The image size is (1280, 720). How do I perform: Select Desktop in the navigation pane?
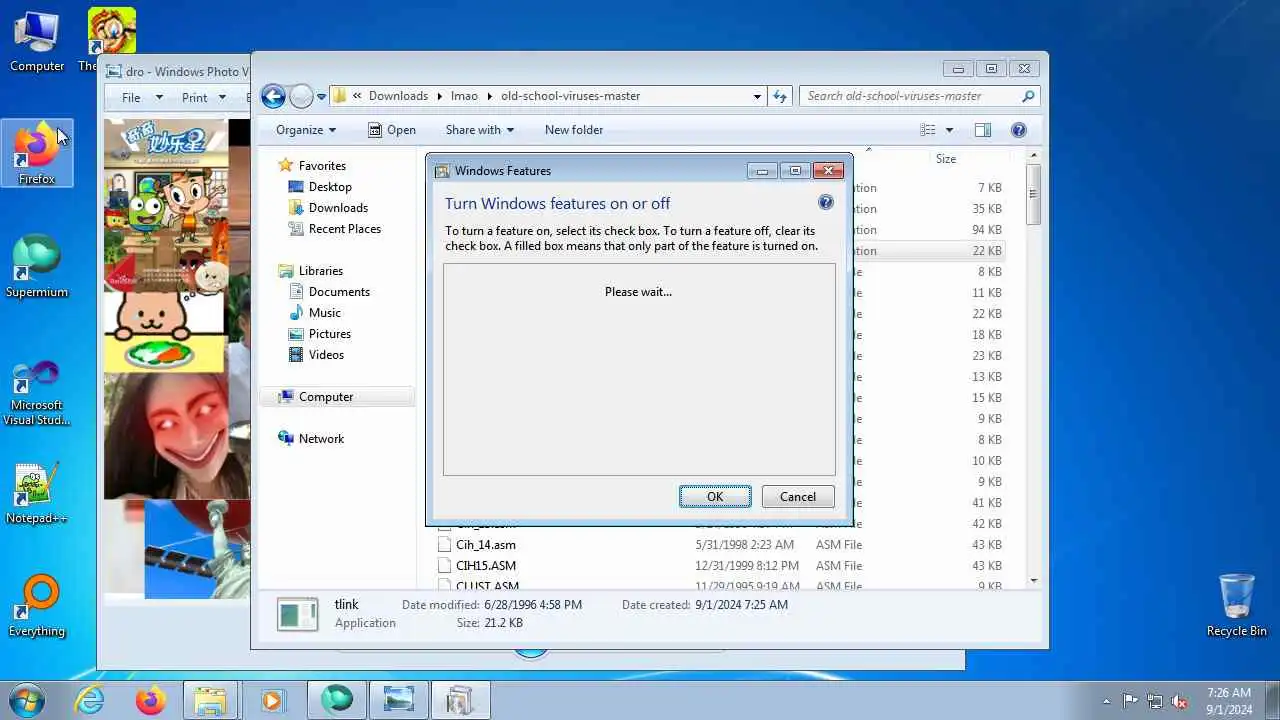330,187
